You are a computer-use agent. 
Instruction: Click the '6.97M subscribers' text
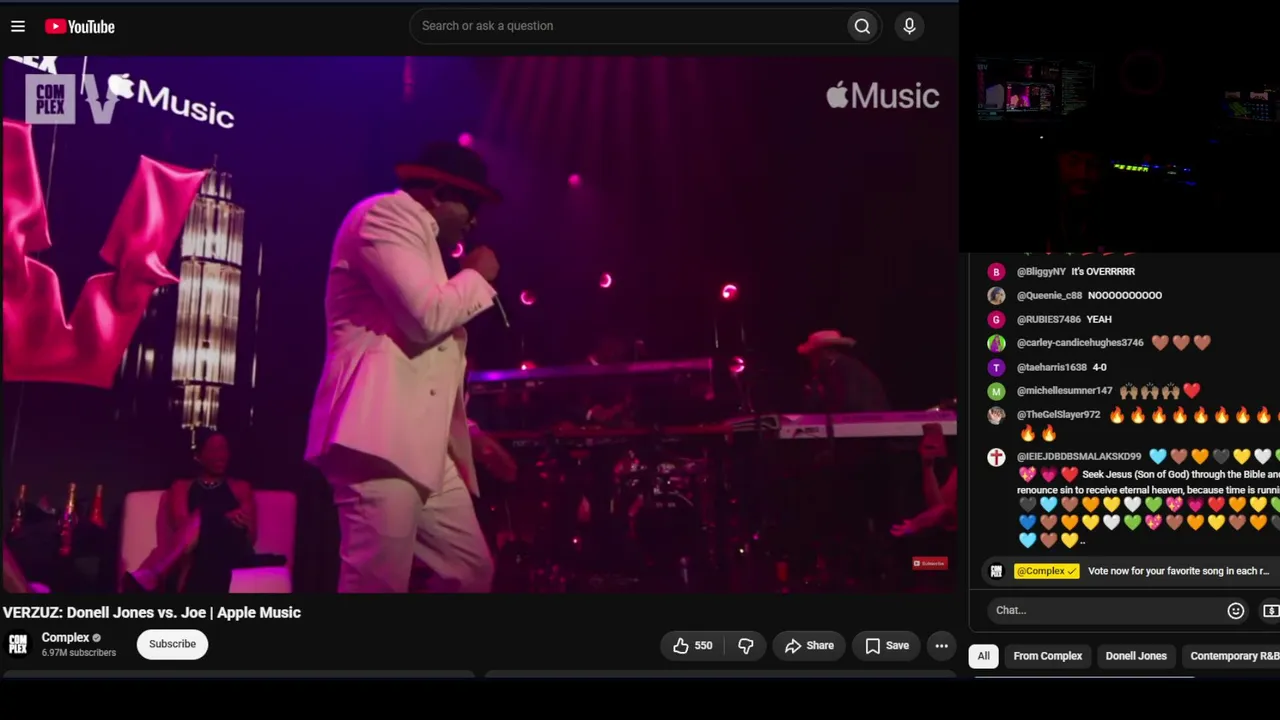coord(79,653)
